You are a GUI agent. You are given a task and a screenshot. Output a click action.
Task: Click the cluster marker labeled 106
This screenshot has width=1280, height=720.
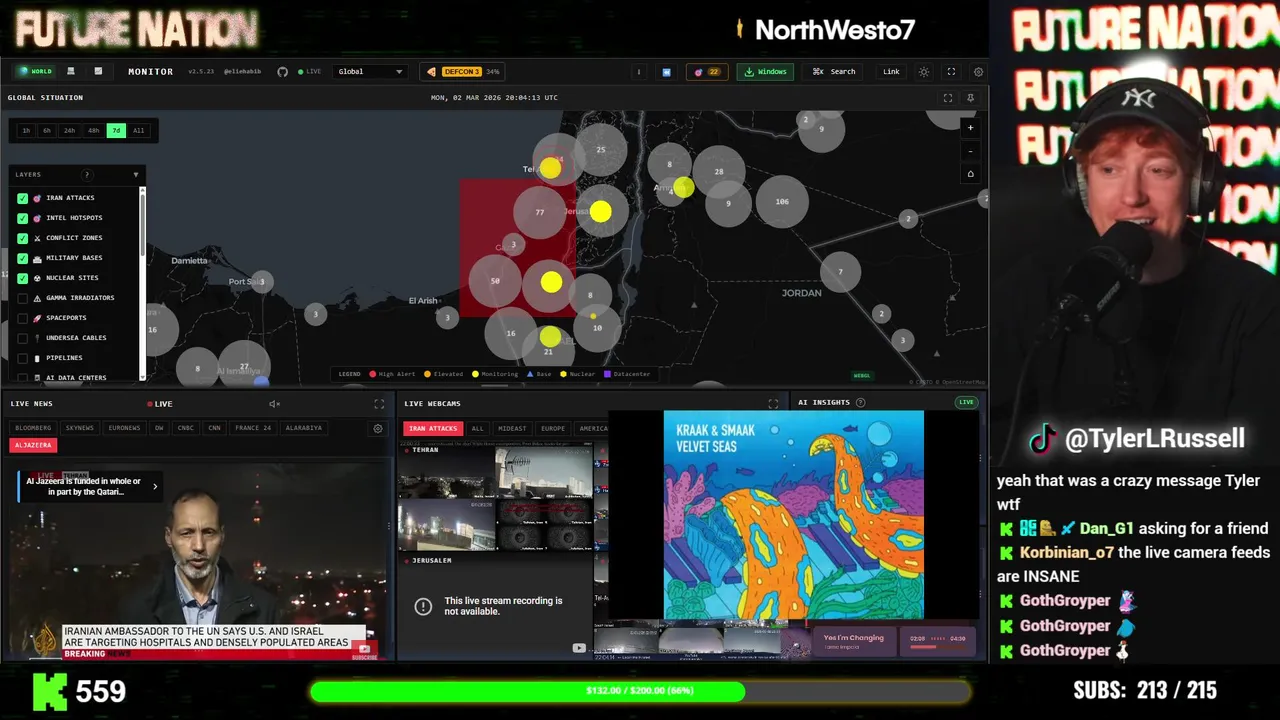pos(782,202)
